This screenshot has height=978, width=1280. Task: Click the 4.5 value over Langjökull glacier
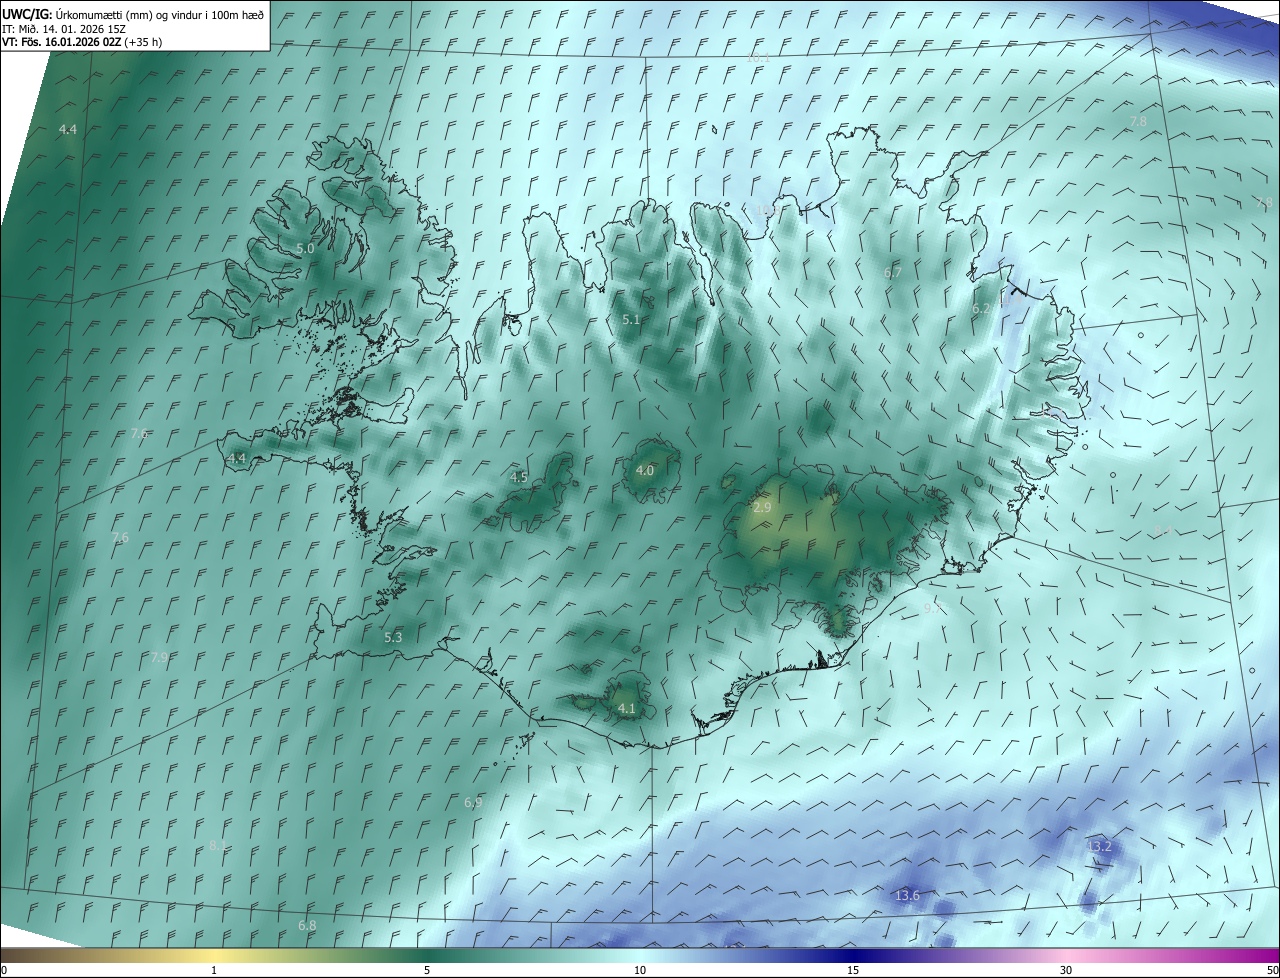click(519, 477)
